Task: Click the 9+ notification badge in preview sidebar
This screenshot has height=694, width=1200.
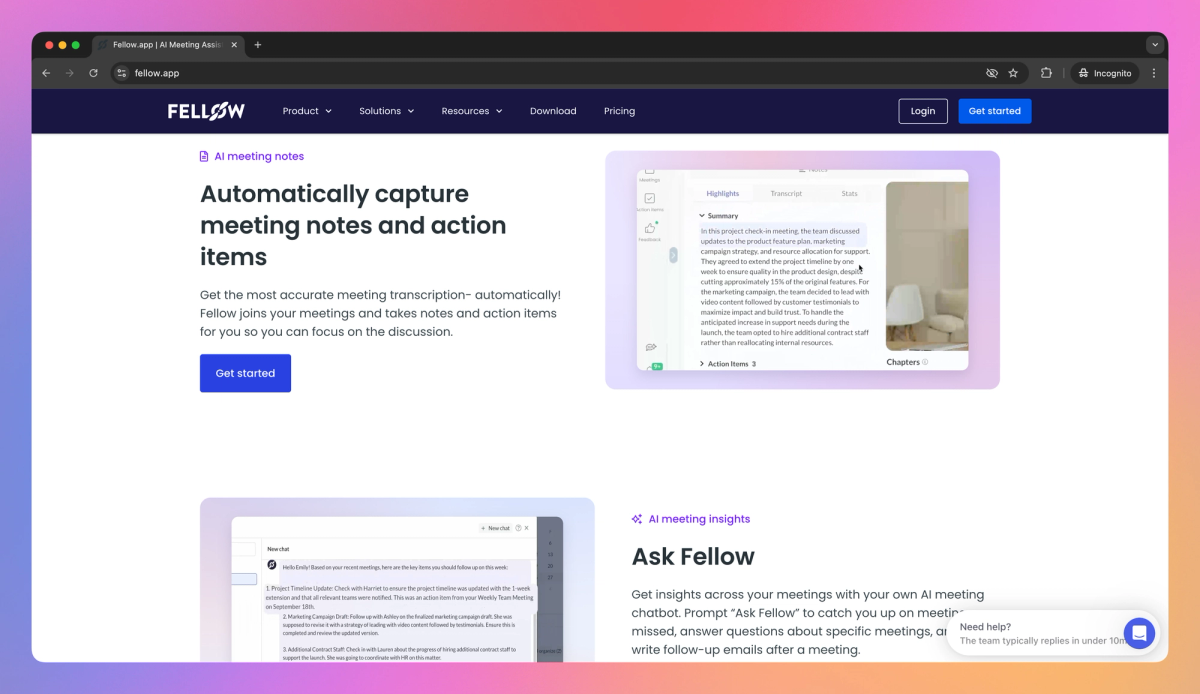Action: [x=656, y=366]
